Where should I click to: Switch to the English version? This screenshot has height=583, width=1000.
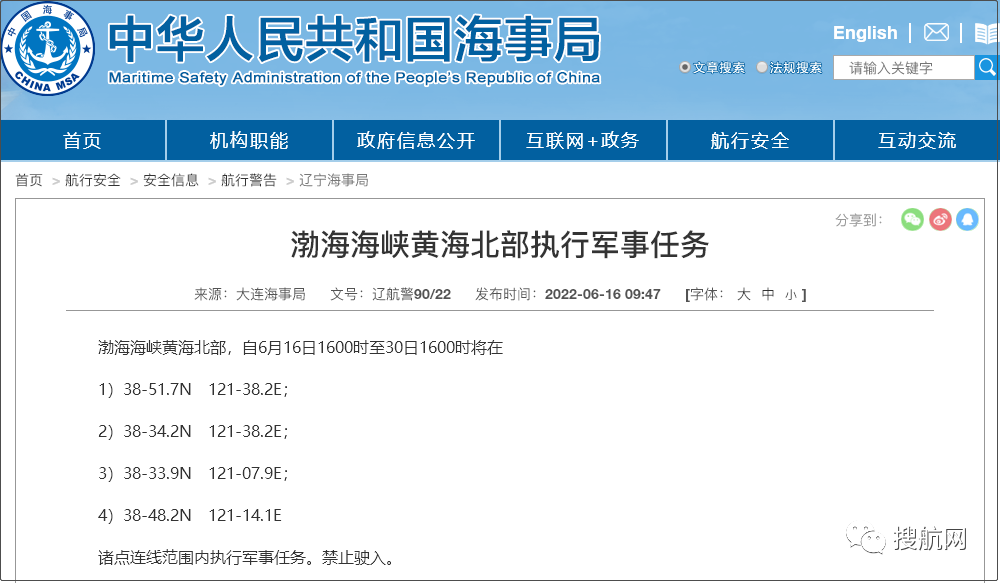point(864,32)
